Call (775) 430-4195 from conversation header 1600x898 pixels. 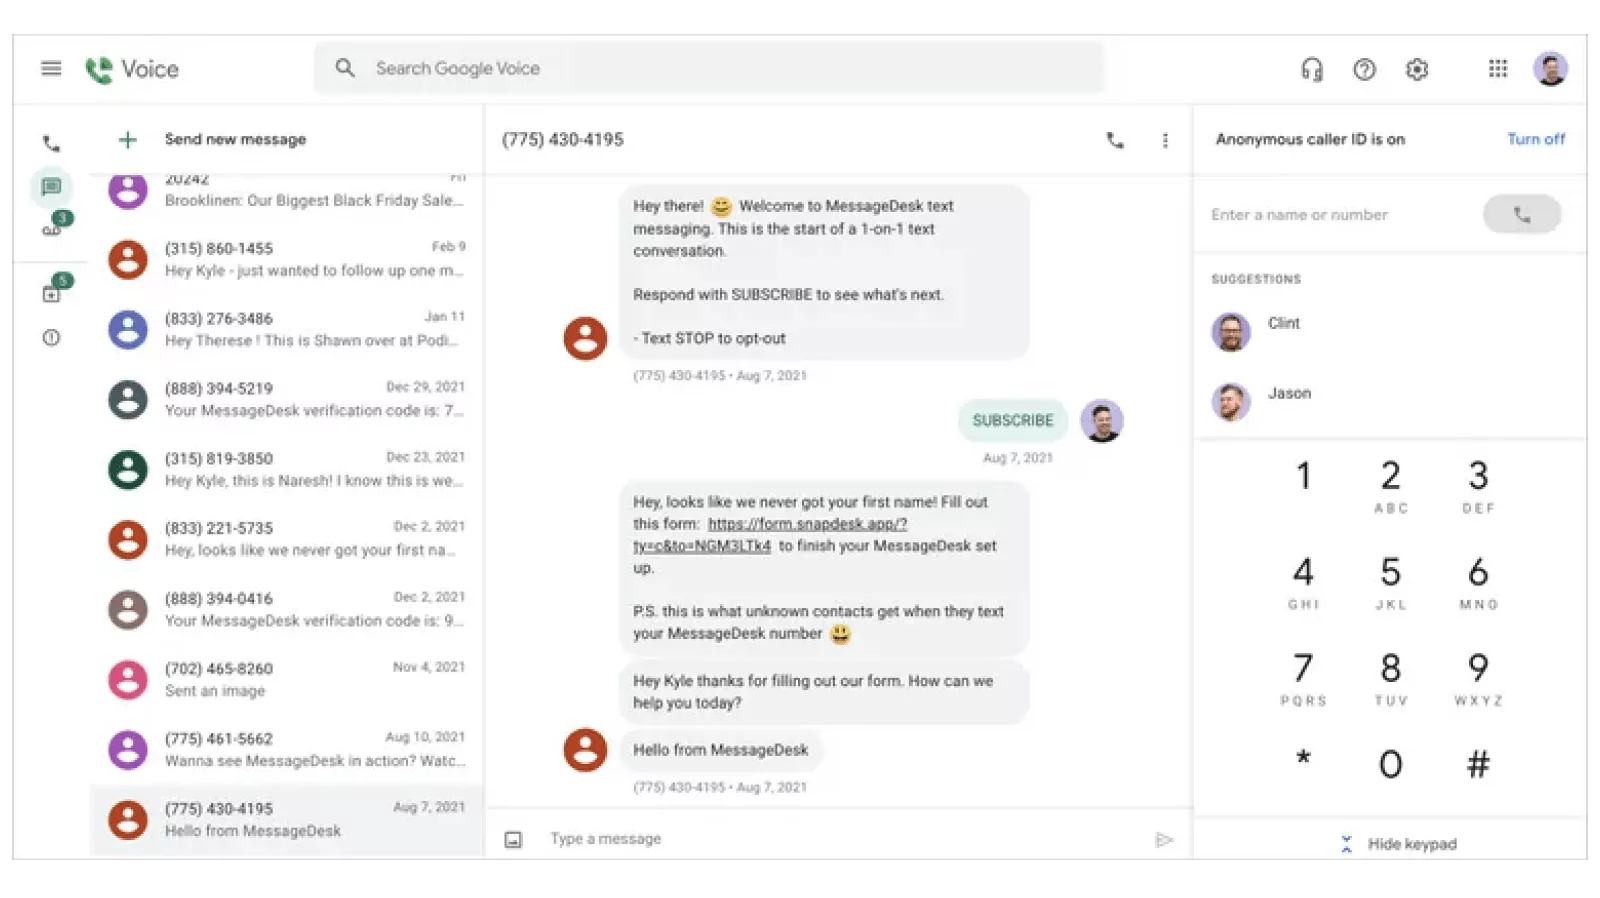point(1115,140)
